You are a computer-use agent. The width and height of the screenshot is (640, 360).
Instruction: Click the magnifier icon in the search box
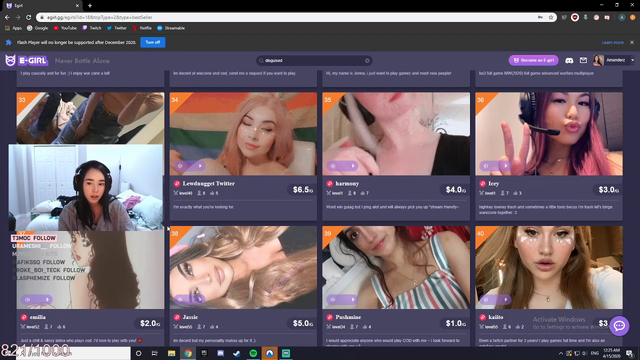(261, 60)
